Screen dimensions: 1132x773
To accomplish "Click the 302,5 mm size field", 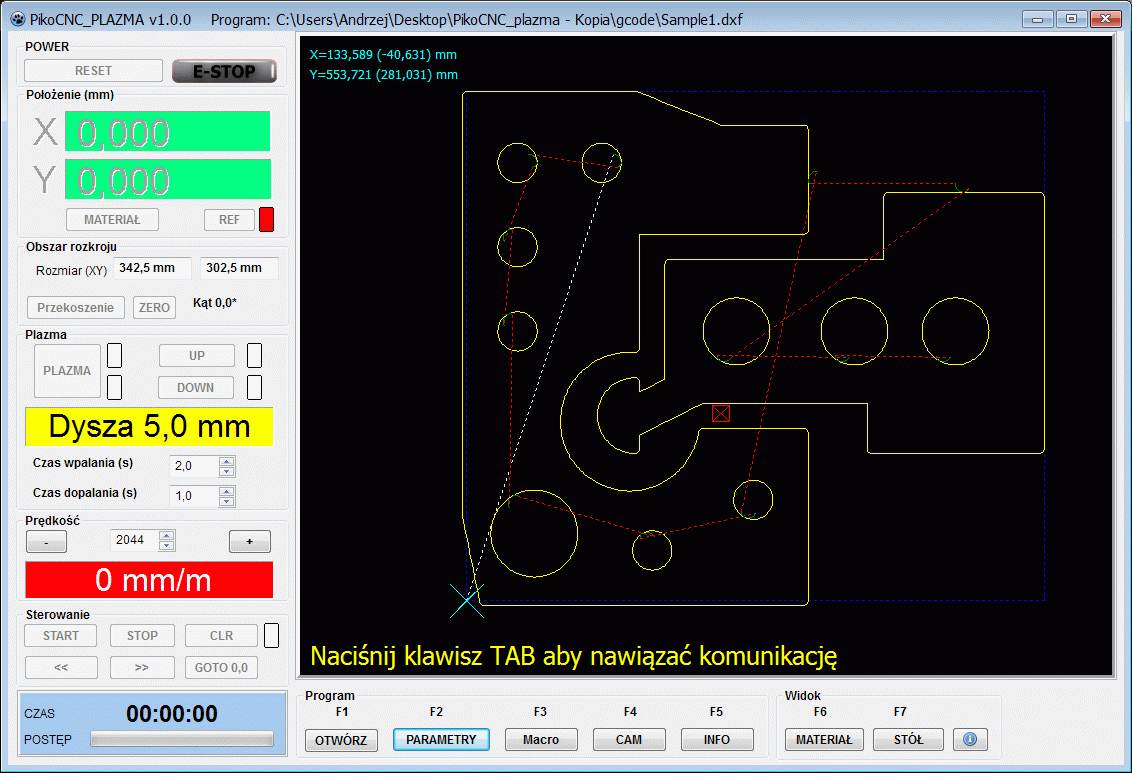I will (239, 268).
